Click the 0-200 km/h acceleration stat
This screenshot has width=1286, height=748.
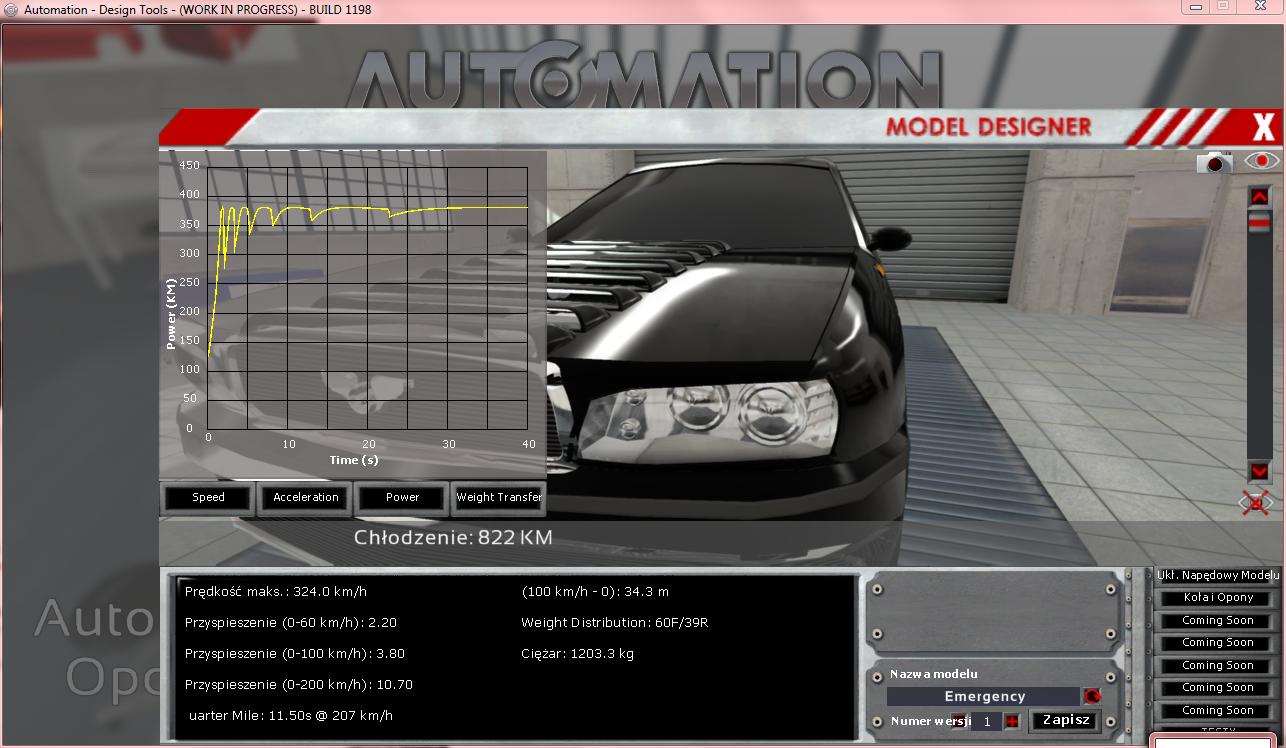coord(299,685)
